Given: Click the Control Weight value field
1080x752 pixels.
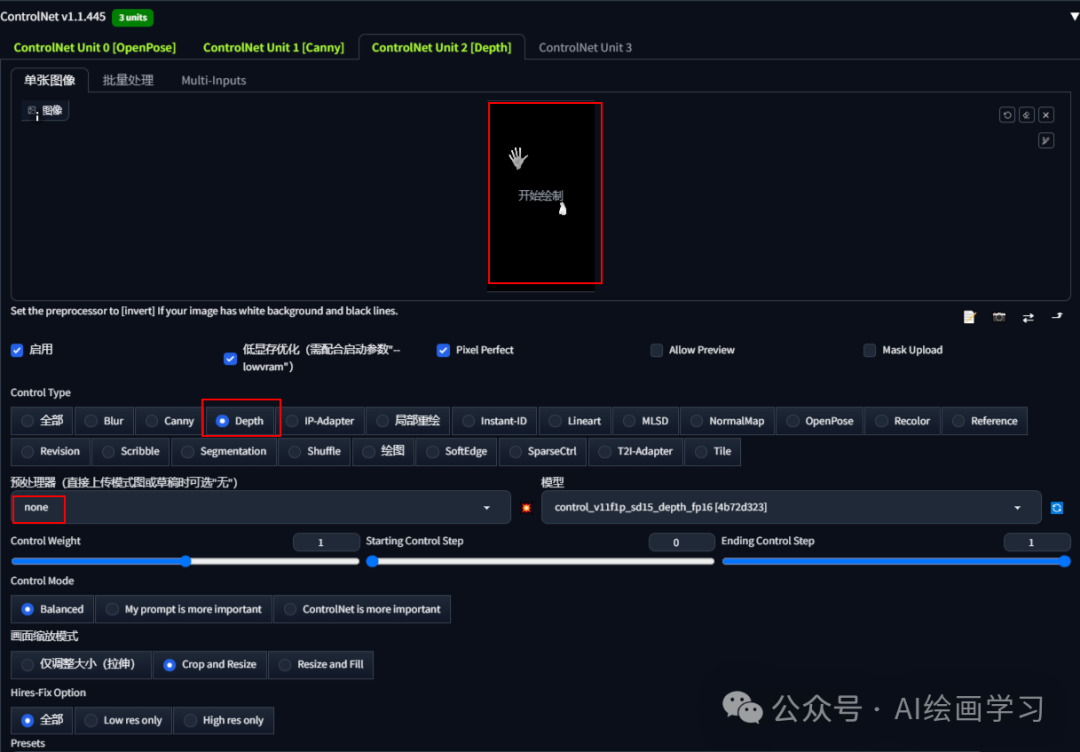Looking at the screenshot, I should coord(326,543).
